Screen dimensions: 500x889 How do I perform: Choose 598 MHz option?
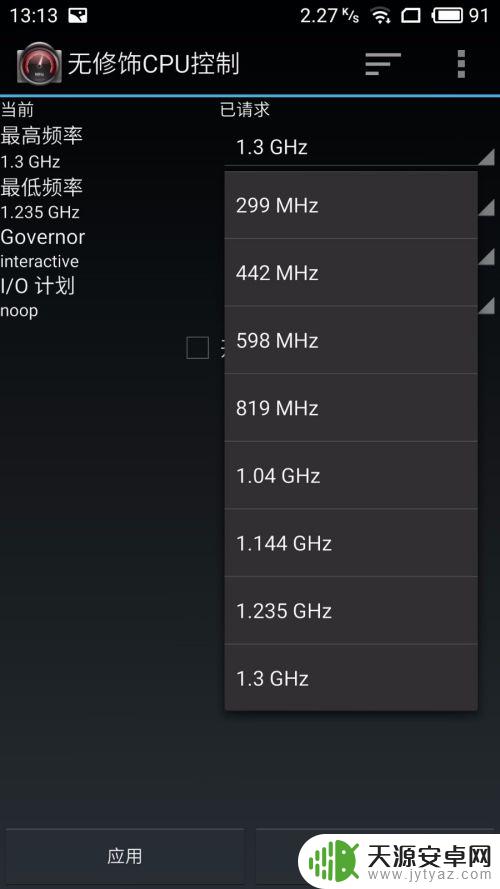pos(351,340)
